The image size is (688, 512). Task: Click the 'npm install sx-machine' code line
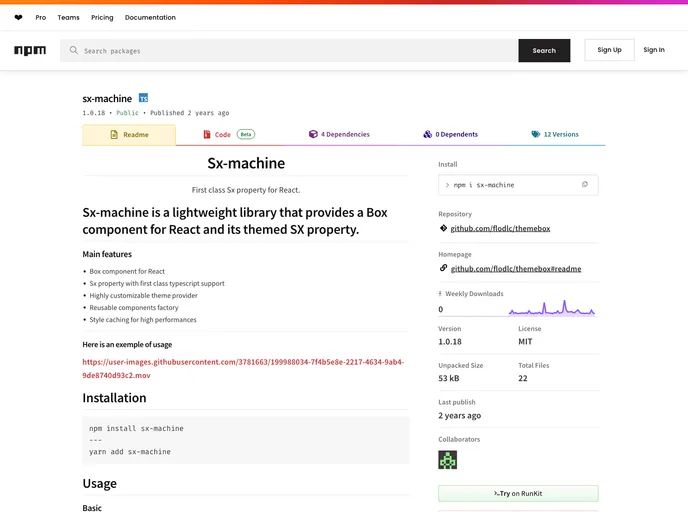click(x=136, y=428)
